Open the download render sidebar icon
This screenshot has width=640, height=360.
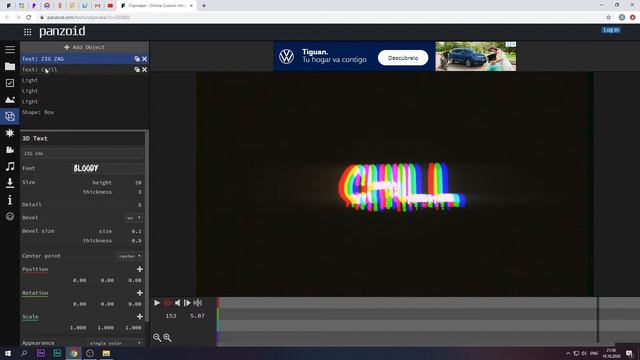[10, 183]
